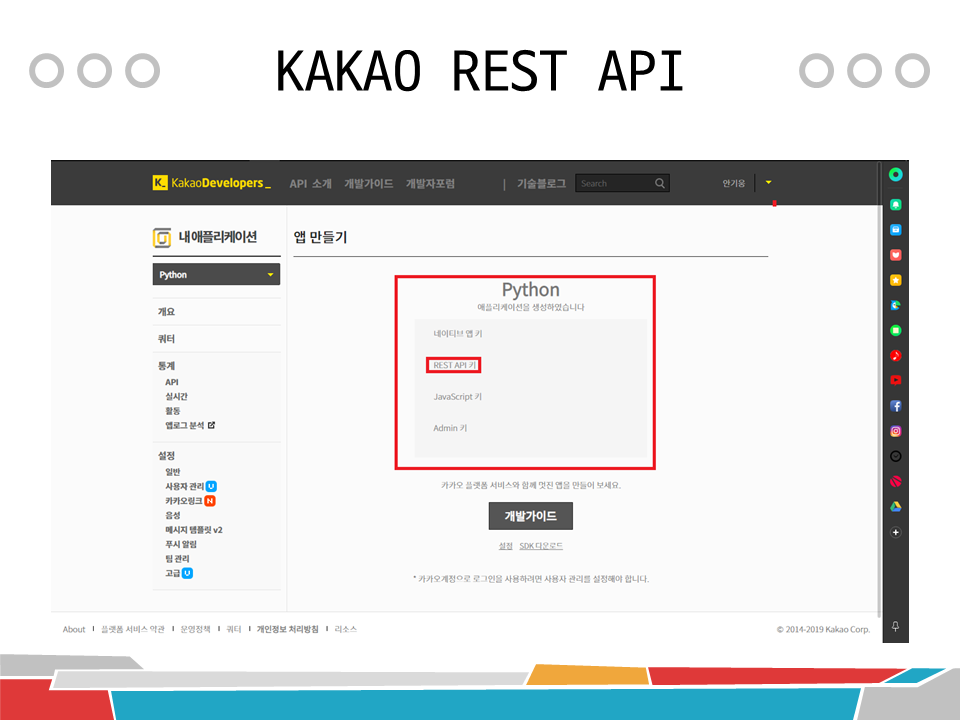960x720 pixels.
Task: Open the 기술블로그 menu
Action: [x=542, y=184]
